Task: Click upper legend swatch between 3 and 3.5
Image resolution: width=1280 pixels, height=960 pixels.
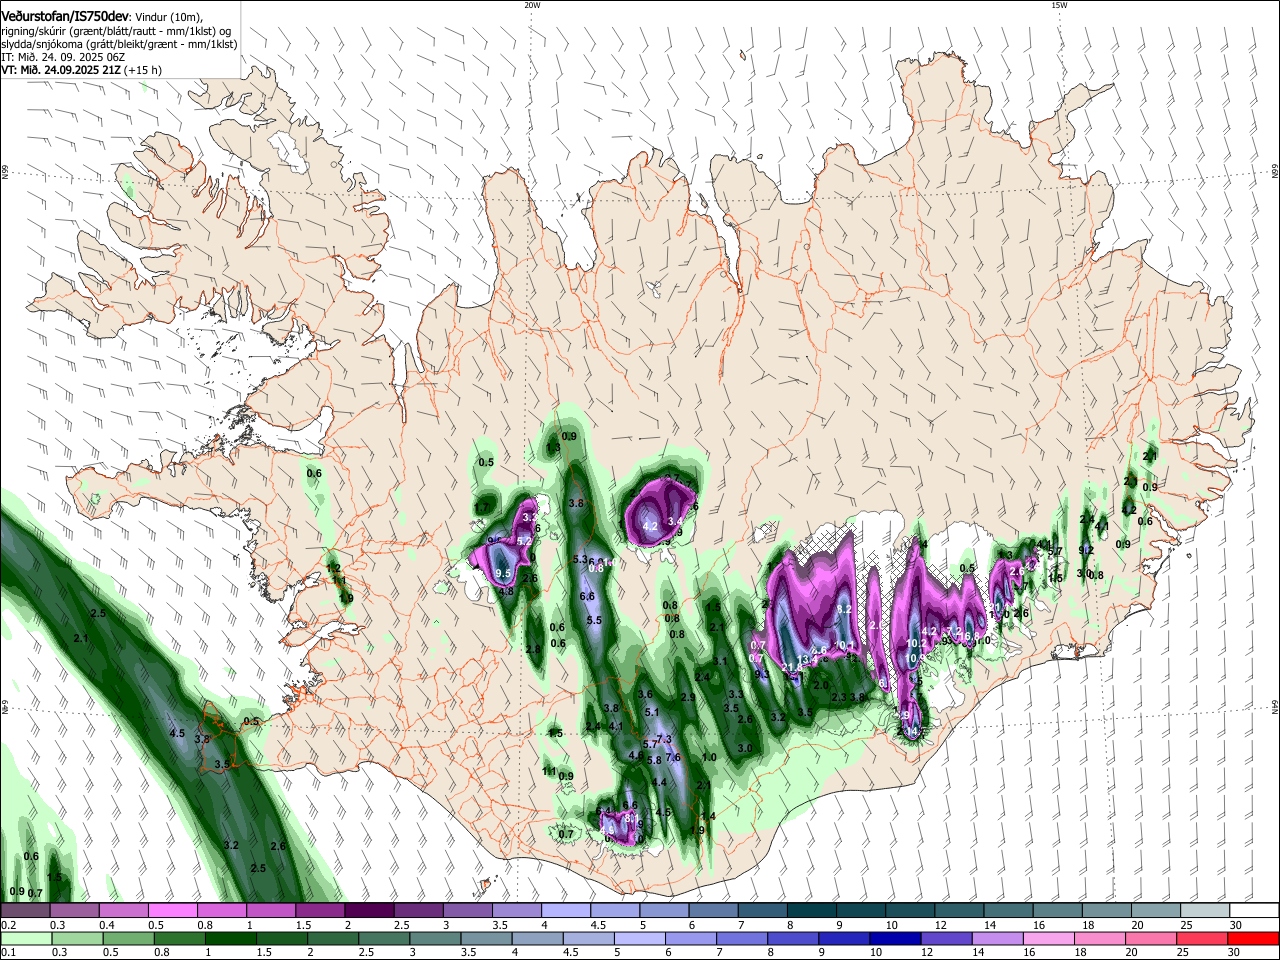Action: click(x=468, y=911)
